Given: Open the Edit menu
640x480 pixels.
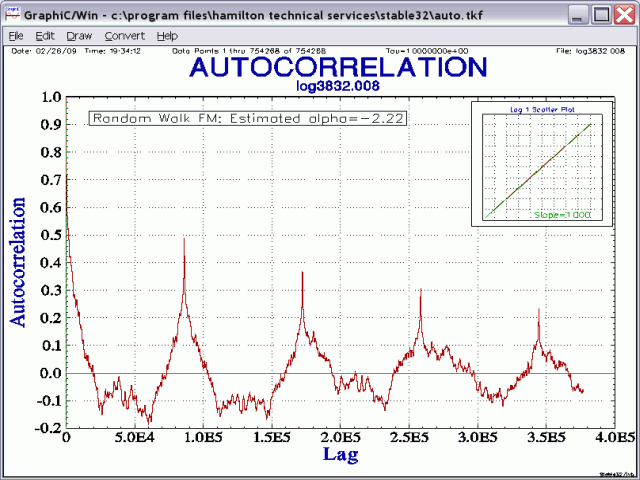Looking at the screenshot, I should coord(45,36).
